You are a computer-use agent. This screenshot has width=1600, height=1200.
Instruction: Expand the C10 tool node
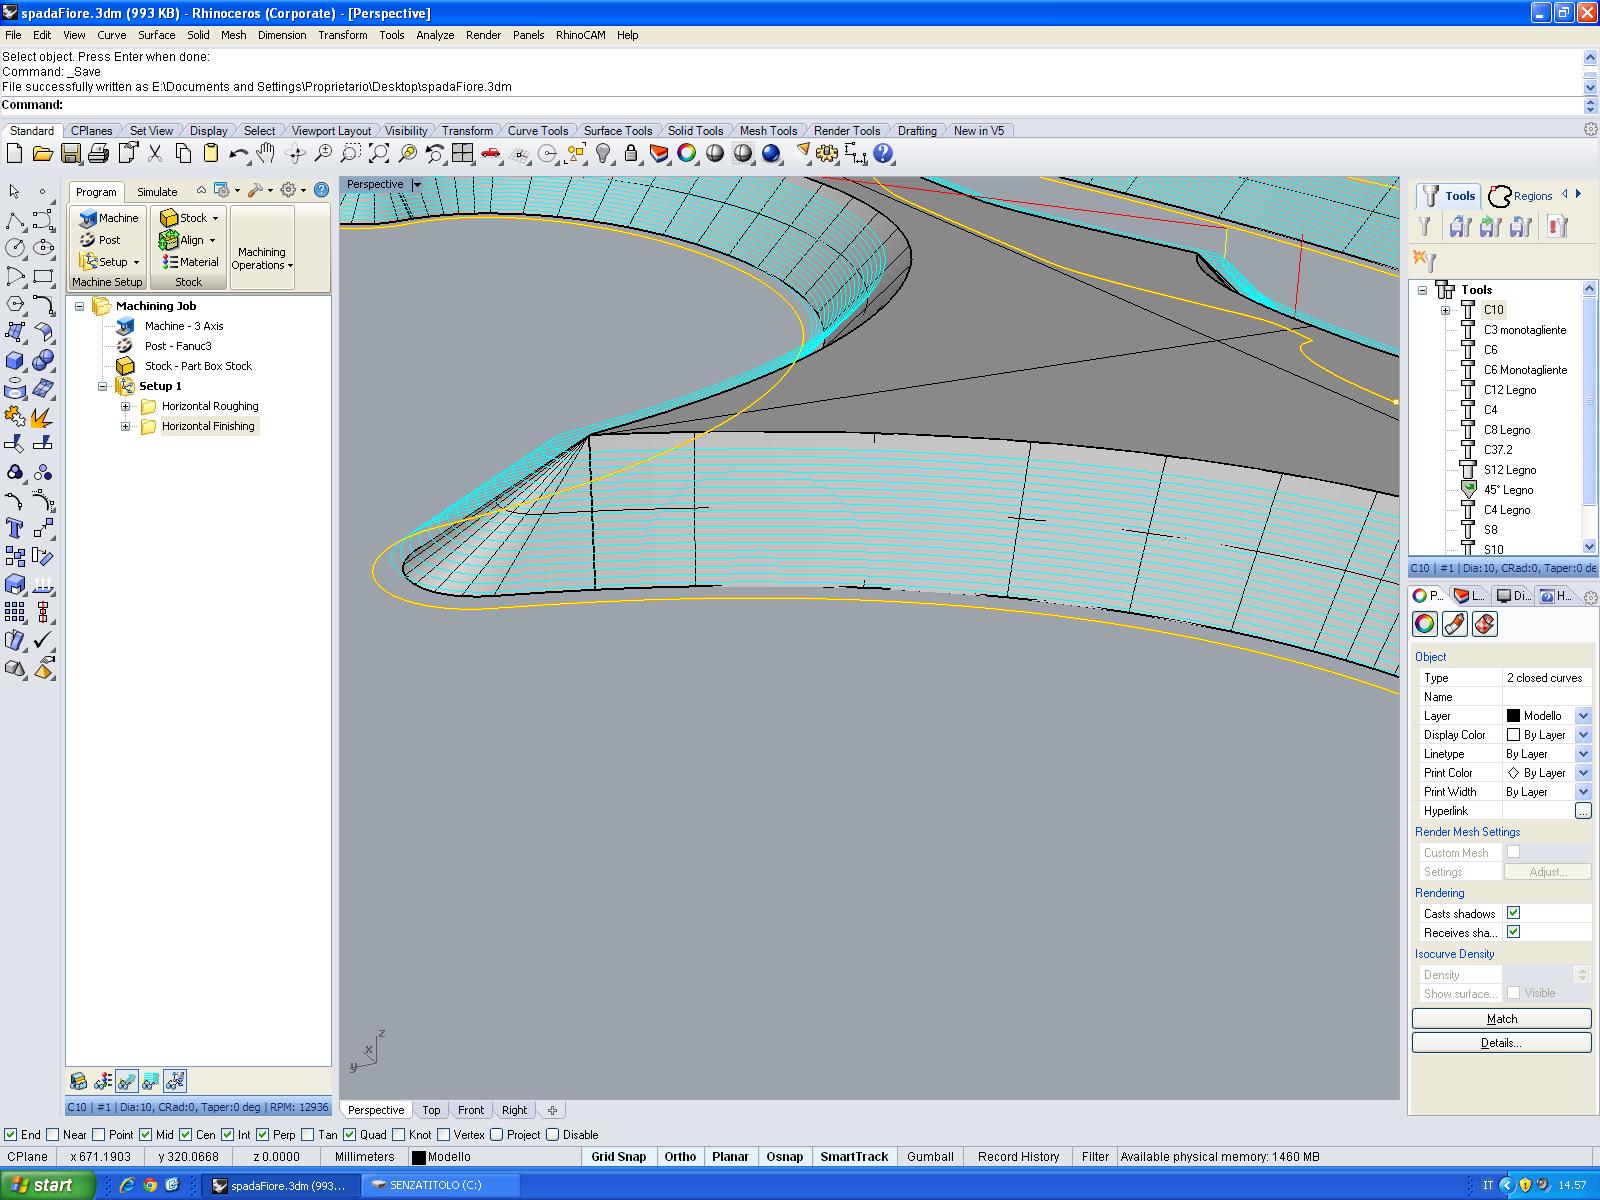[x=1445, y=310]
